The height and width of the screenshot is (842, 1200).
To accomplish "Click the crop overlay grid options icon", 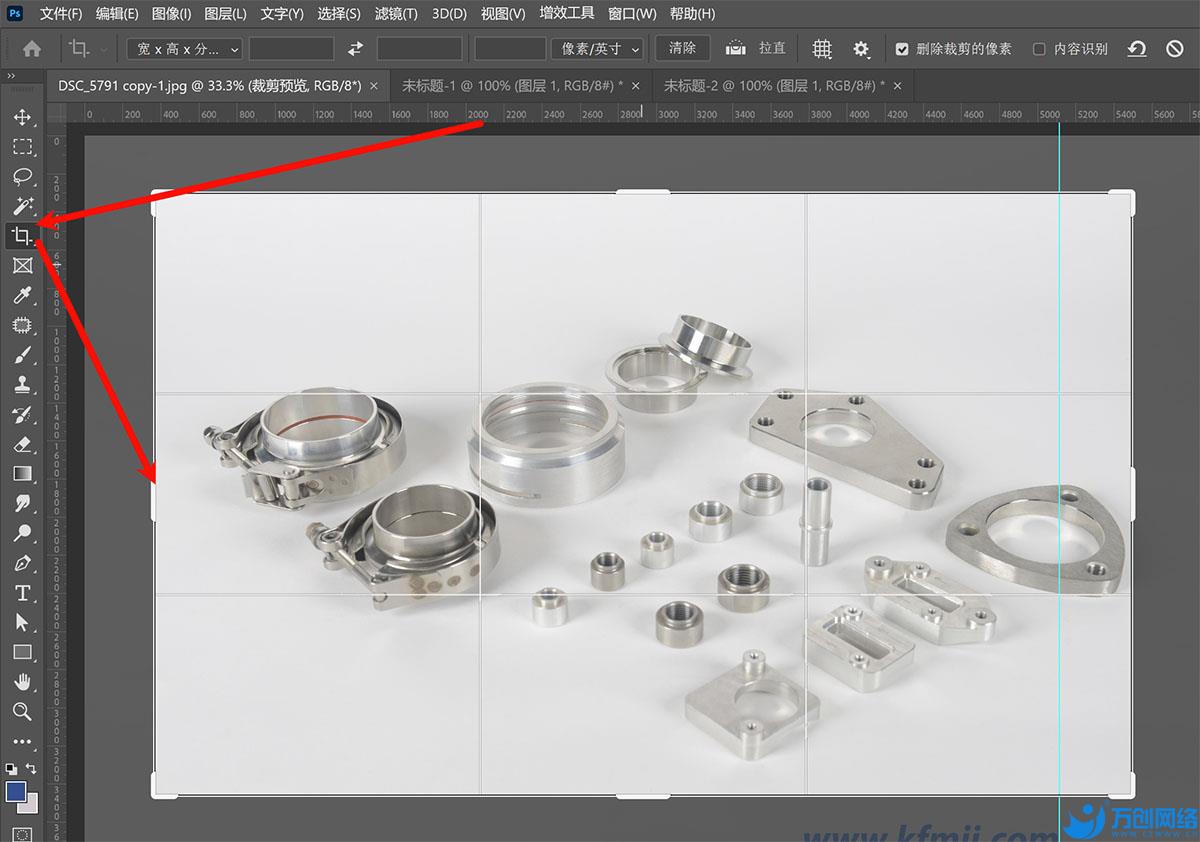I will (x=822, y=49).
